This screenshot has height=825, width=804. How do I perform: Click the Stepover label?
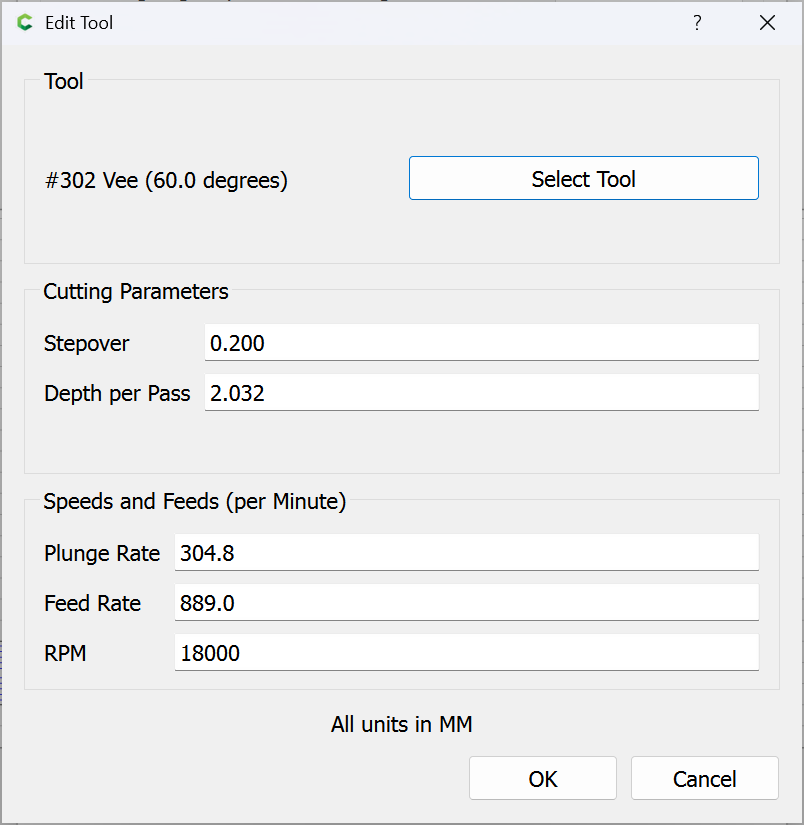click(x=87, y=344)
